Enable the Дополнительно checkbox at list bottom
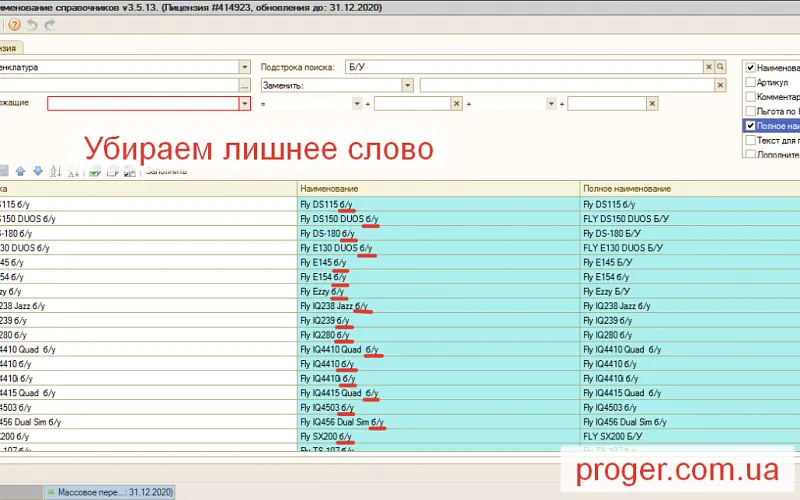800x500 pixels. point(750,154)
